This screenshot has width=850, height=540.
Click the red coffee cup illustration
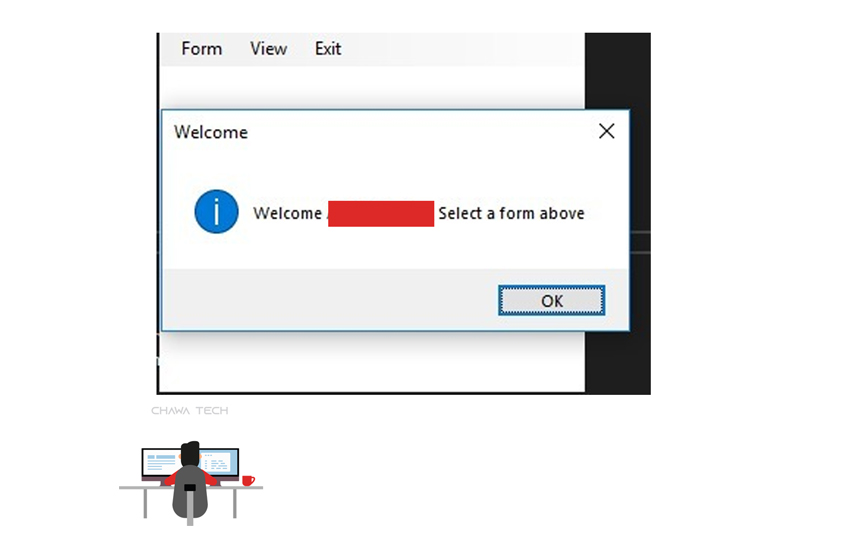click(x=248, y=480)
